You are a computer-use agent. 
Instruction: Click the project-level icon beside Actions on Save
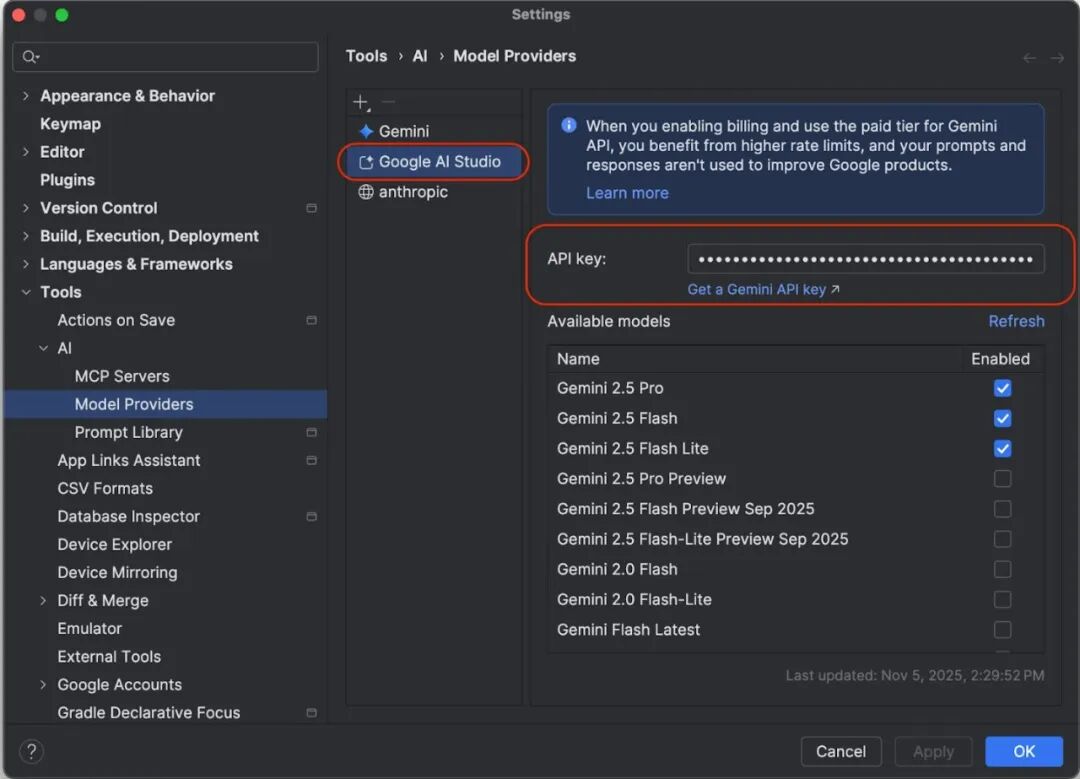[x=311, y=320]
